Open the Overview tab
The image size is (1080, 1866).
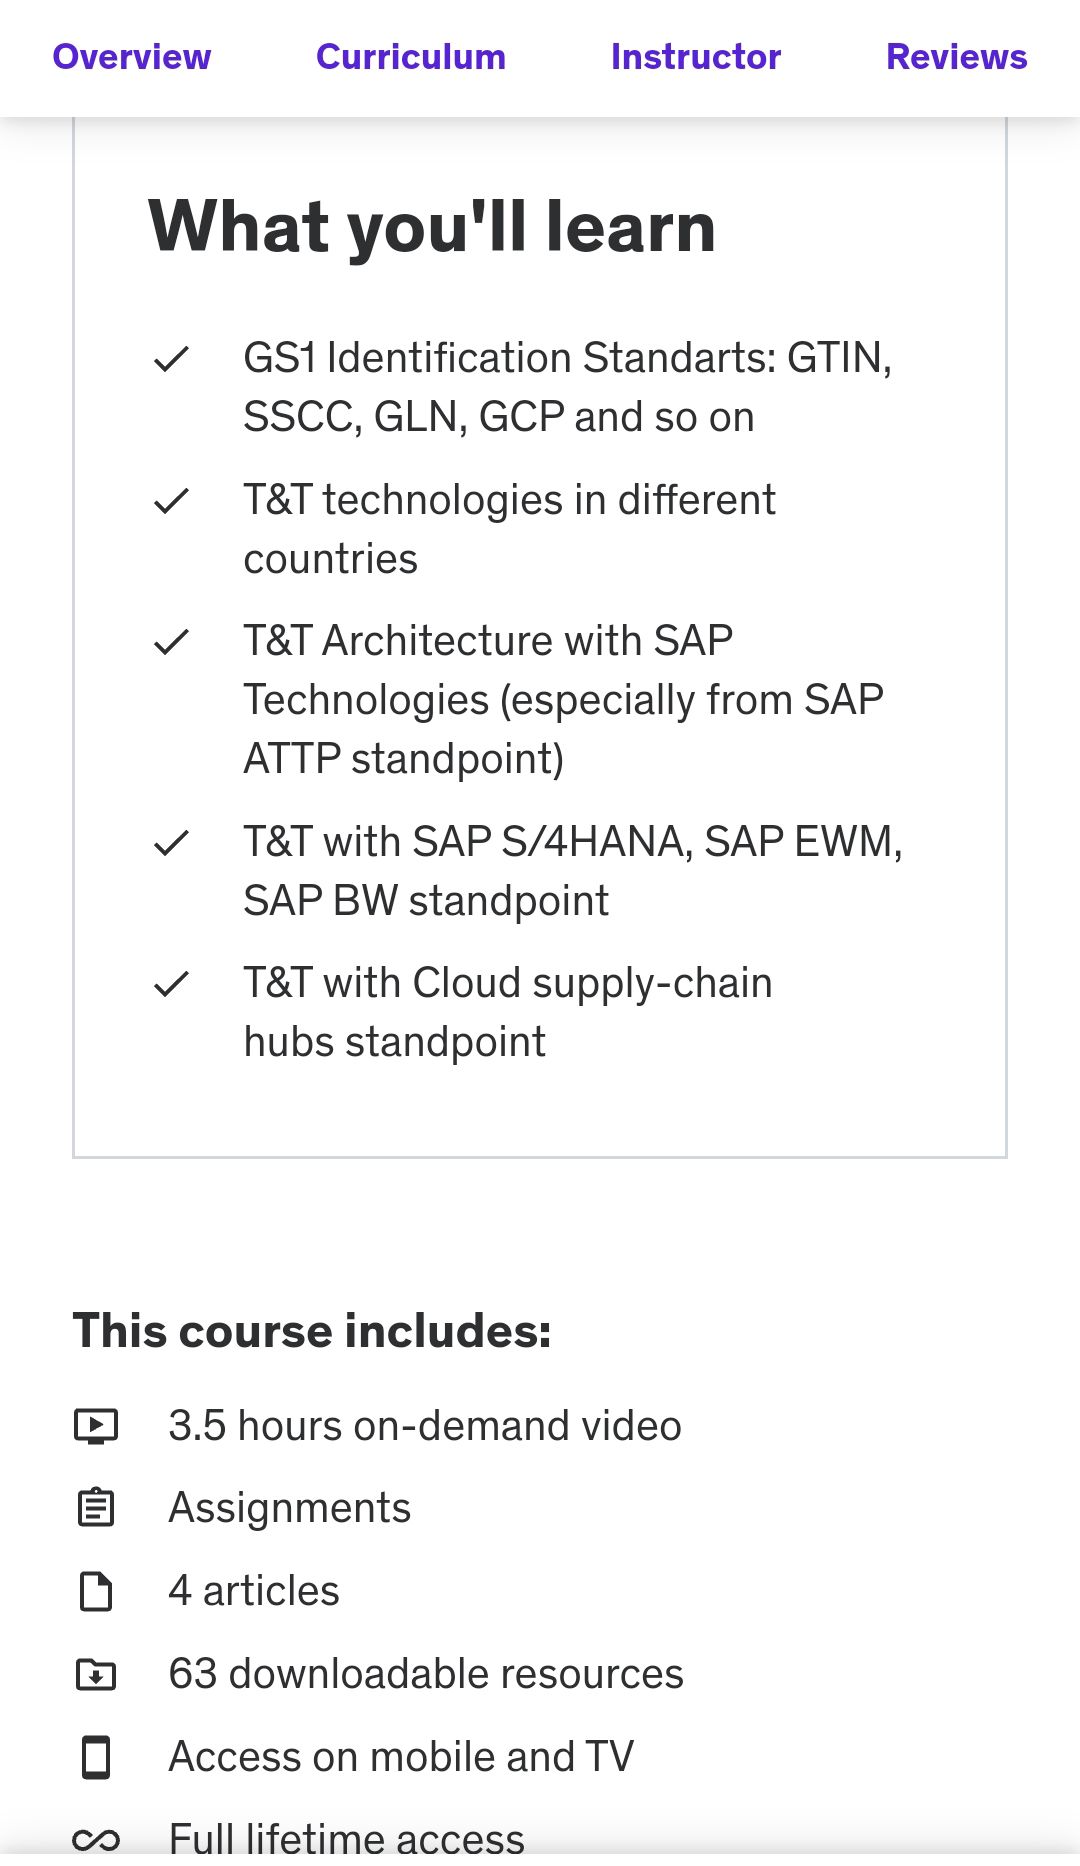point(132,57)
